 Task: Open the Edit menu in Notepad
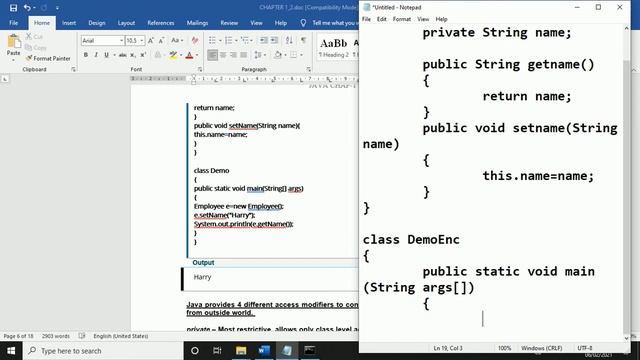point(382,19)
